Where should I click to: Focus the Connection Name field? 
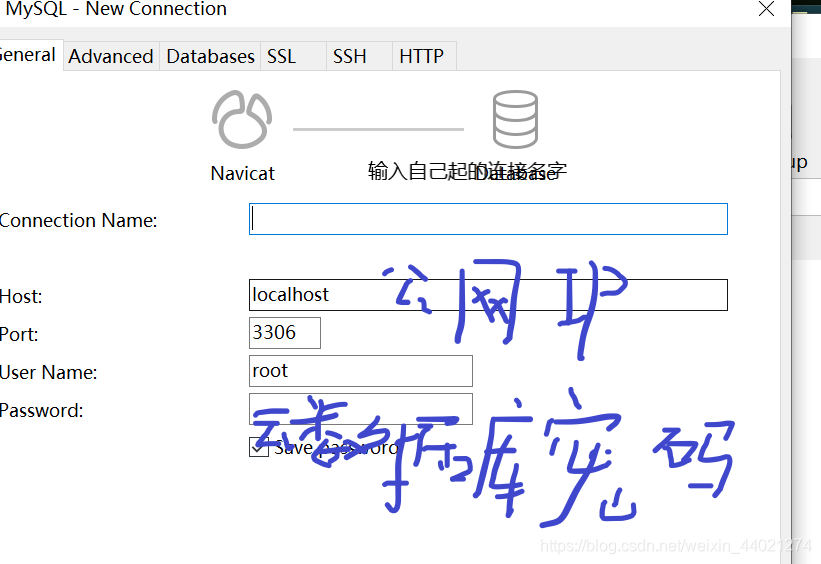488,219
